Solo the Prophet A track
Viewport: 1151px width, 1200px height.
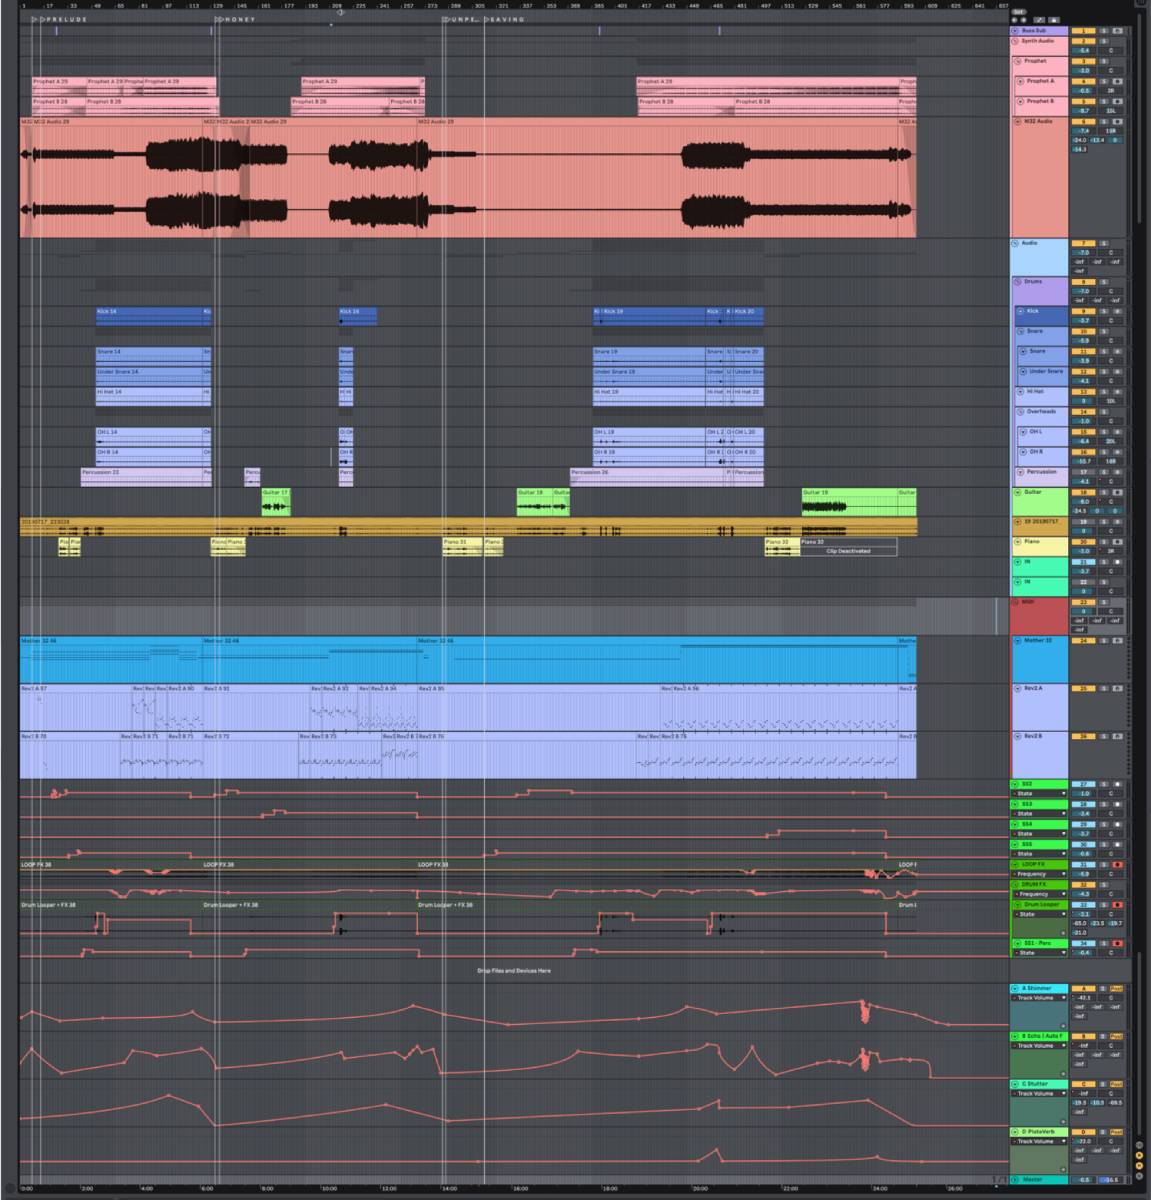point(1105,81)
